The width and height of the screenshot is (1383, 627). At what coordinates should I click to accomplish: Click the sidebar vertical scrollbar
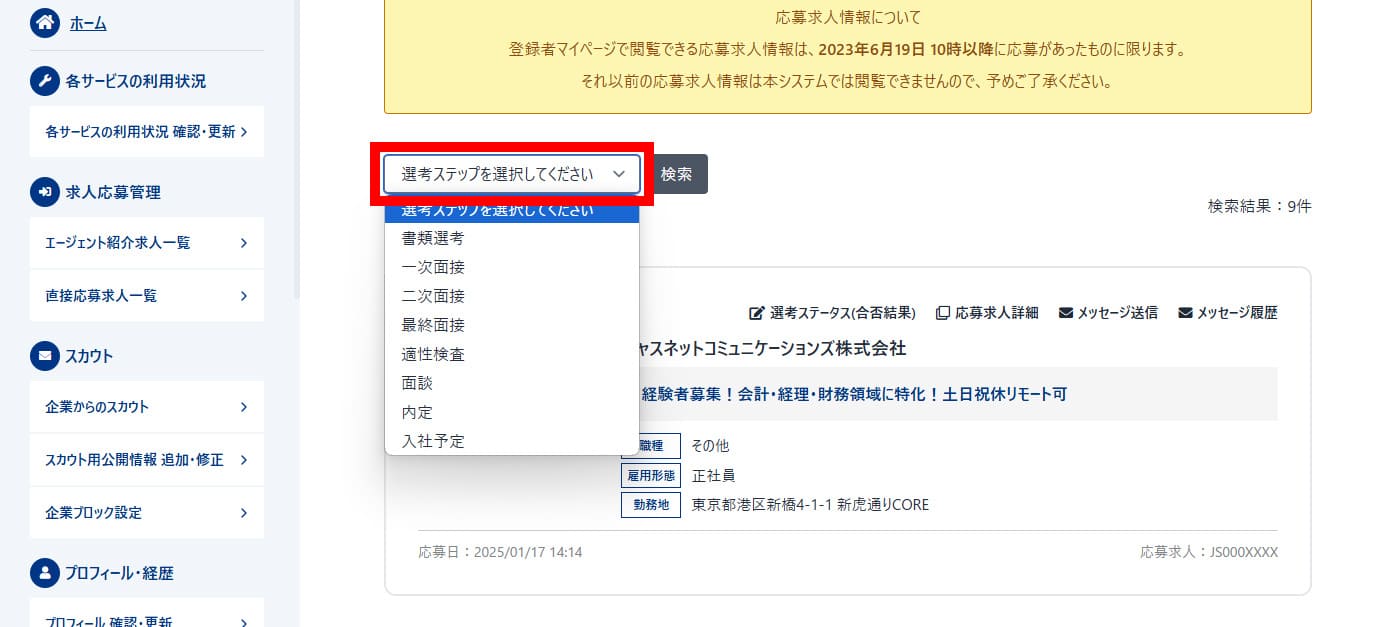[x=296, y=150]
